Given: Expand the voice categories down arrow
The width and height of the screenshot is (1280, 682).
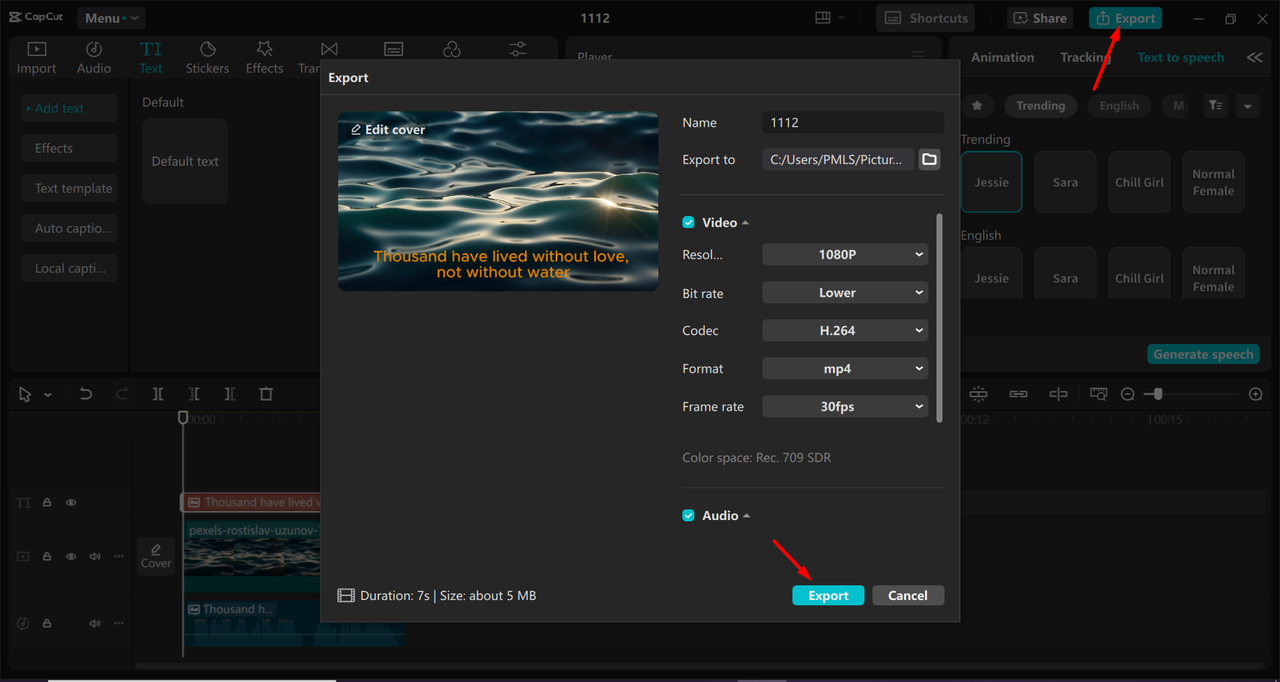Looking at the screenshot, I should (1247, 105).
